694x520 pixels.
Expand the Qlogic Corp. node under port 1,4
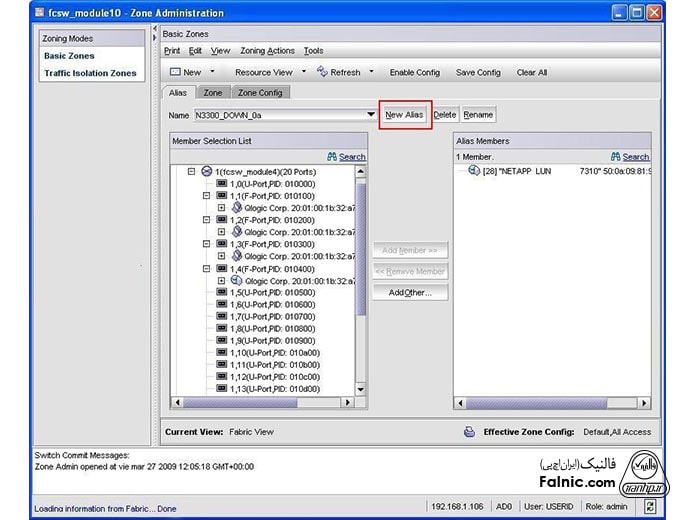coord(222,281)
